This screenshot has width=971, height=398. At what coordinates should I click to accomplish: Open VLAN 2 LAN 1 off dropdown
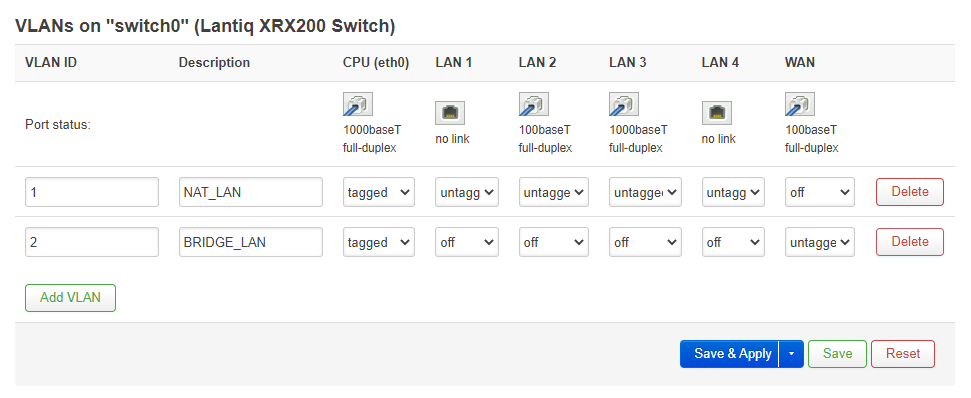coord(467,242)
